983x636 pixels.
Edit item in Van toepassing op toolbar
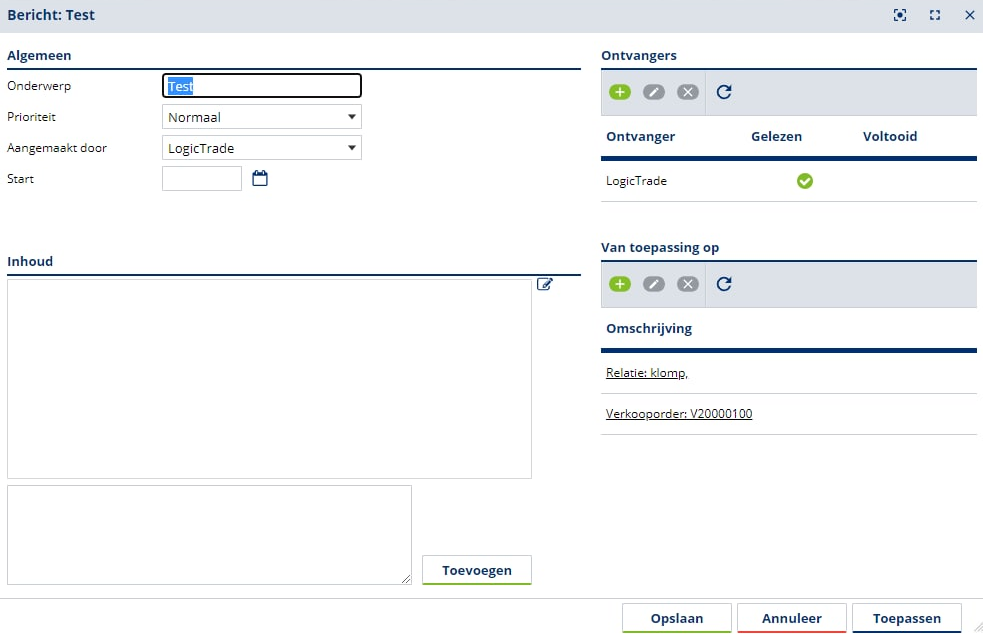(x=654, y=284)
